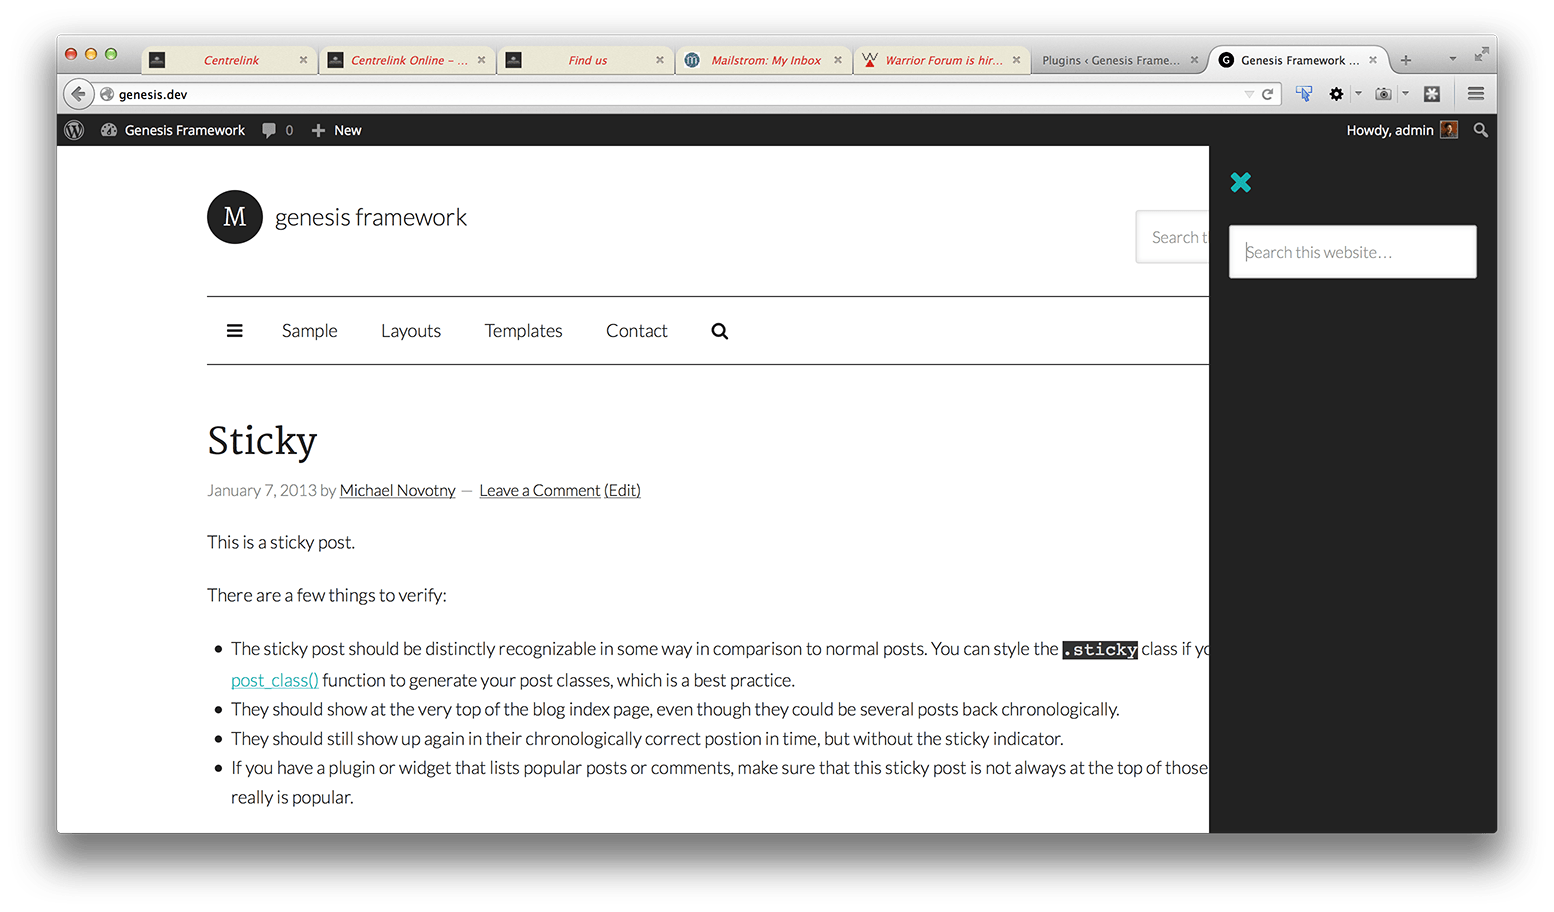
Task: Open the browser hamburger menu
Action: pyautogui.click(x=1475, y=93)
